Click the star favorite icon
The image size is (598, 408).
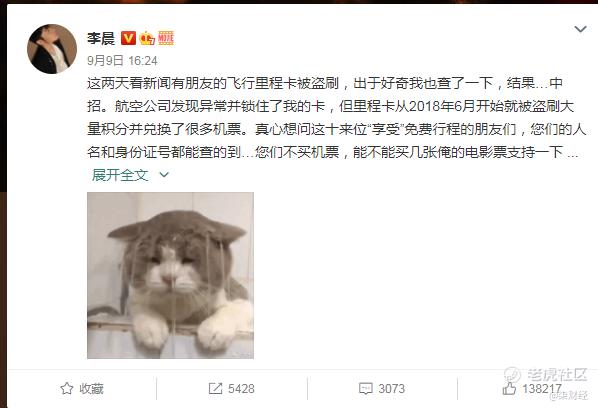click(67, 389)
